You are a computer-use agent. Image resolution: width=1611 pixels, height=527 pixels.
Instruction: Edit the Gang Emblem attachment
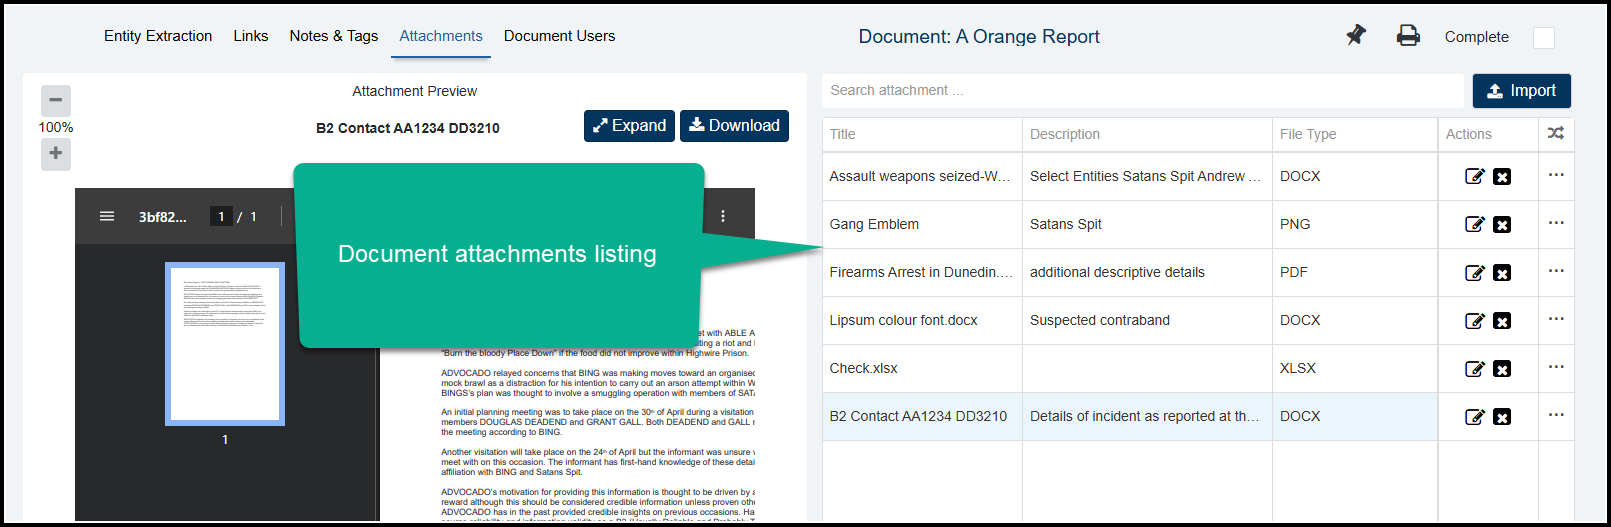click(1474, 225)
